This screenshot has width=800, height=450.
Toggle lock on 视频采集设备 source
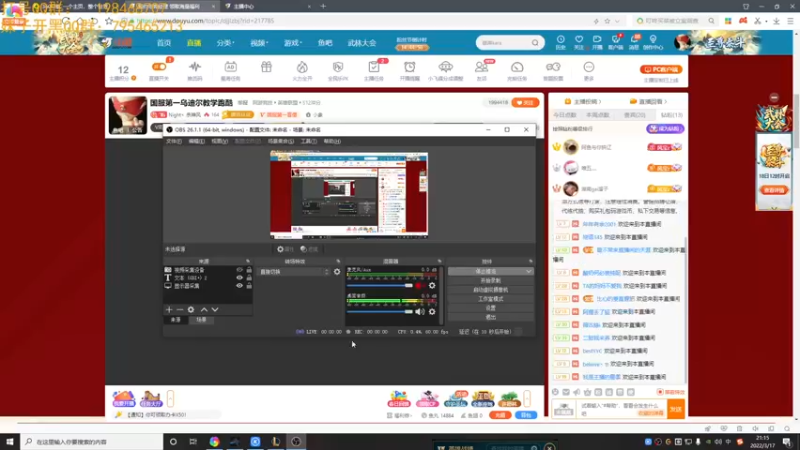click(249, 269)
